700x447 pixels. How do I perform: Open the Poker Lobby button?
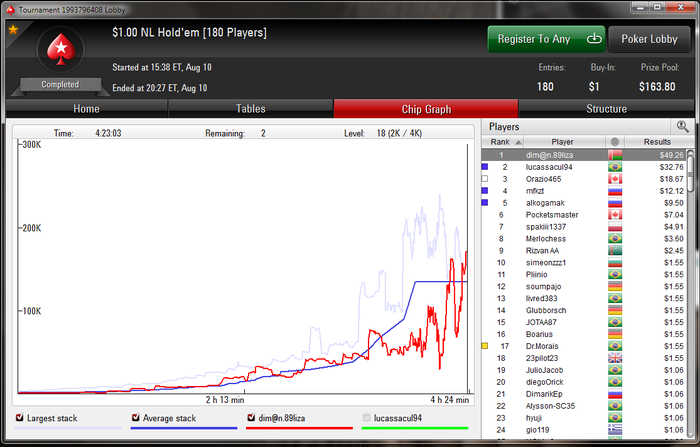(x=649, y=39)
